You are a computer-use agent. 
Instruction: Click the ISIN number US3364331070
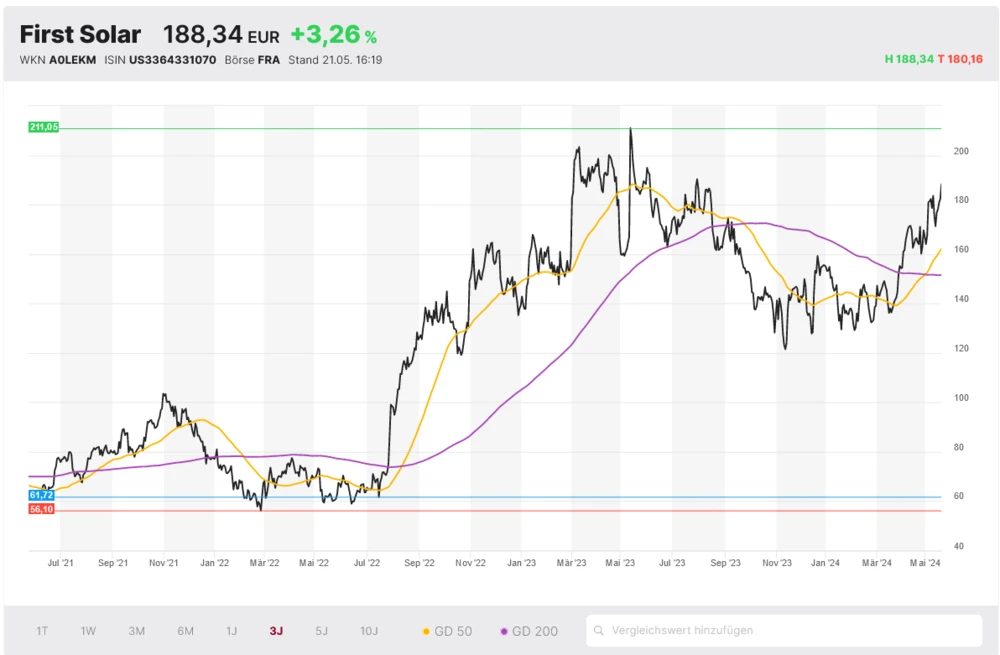[x=172, y=60]
